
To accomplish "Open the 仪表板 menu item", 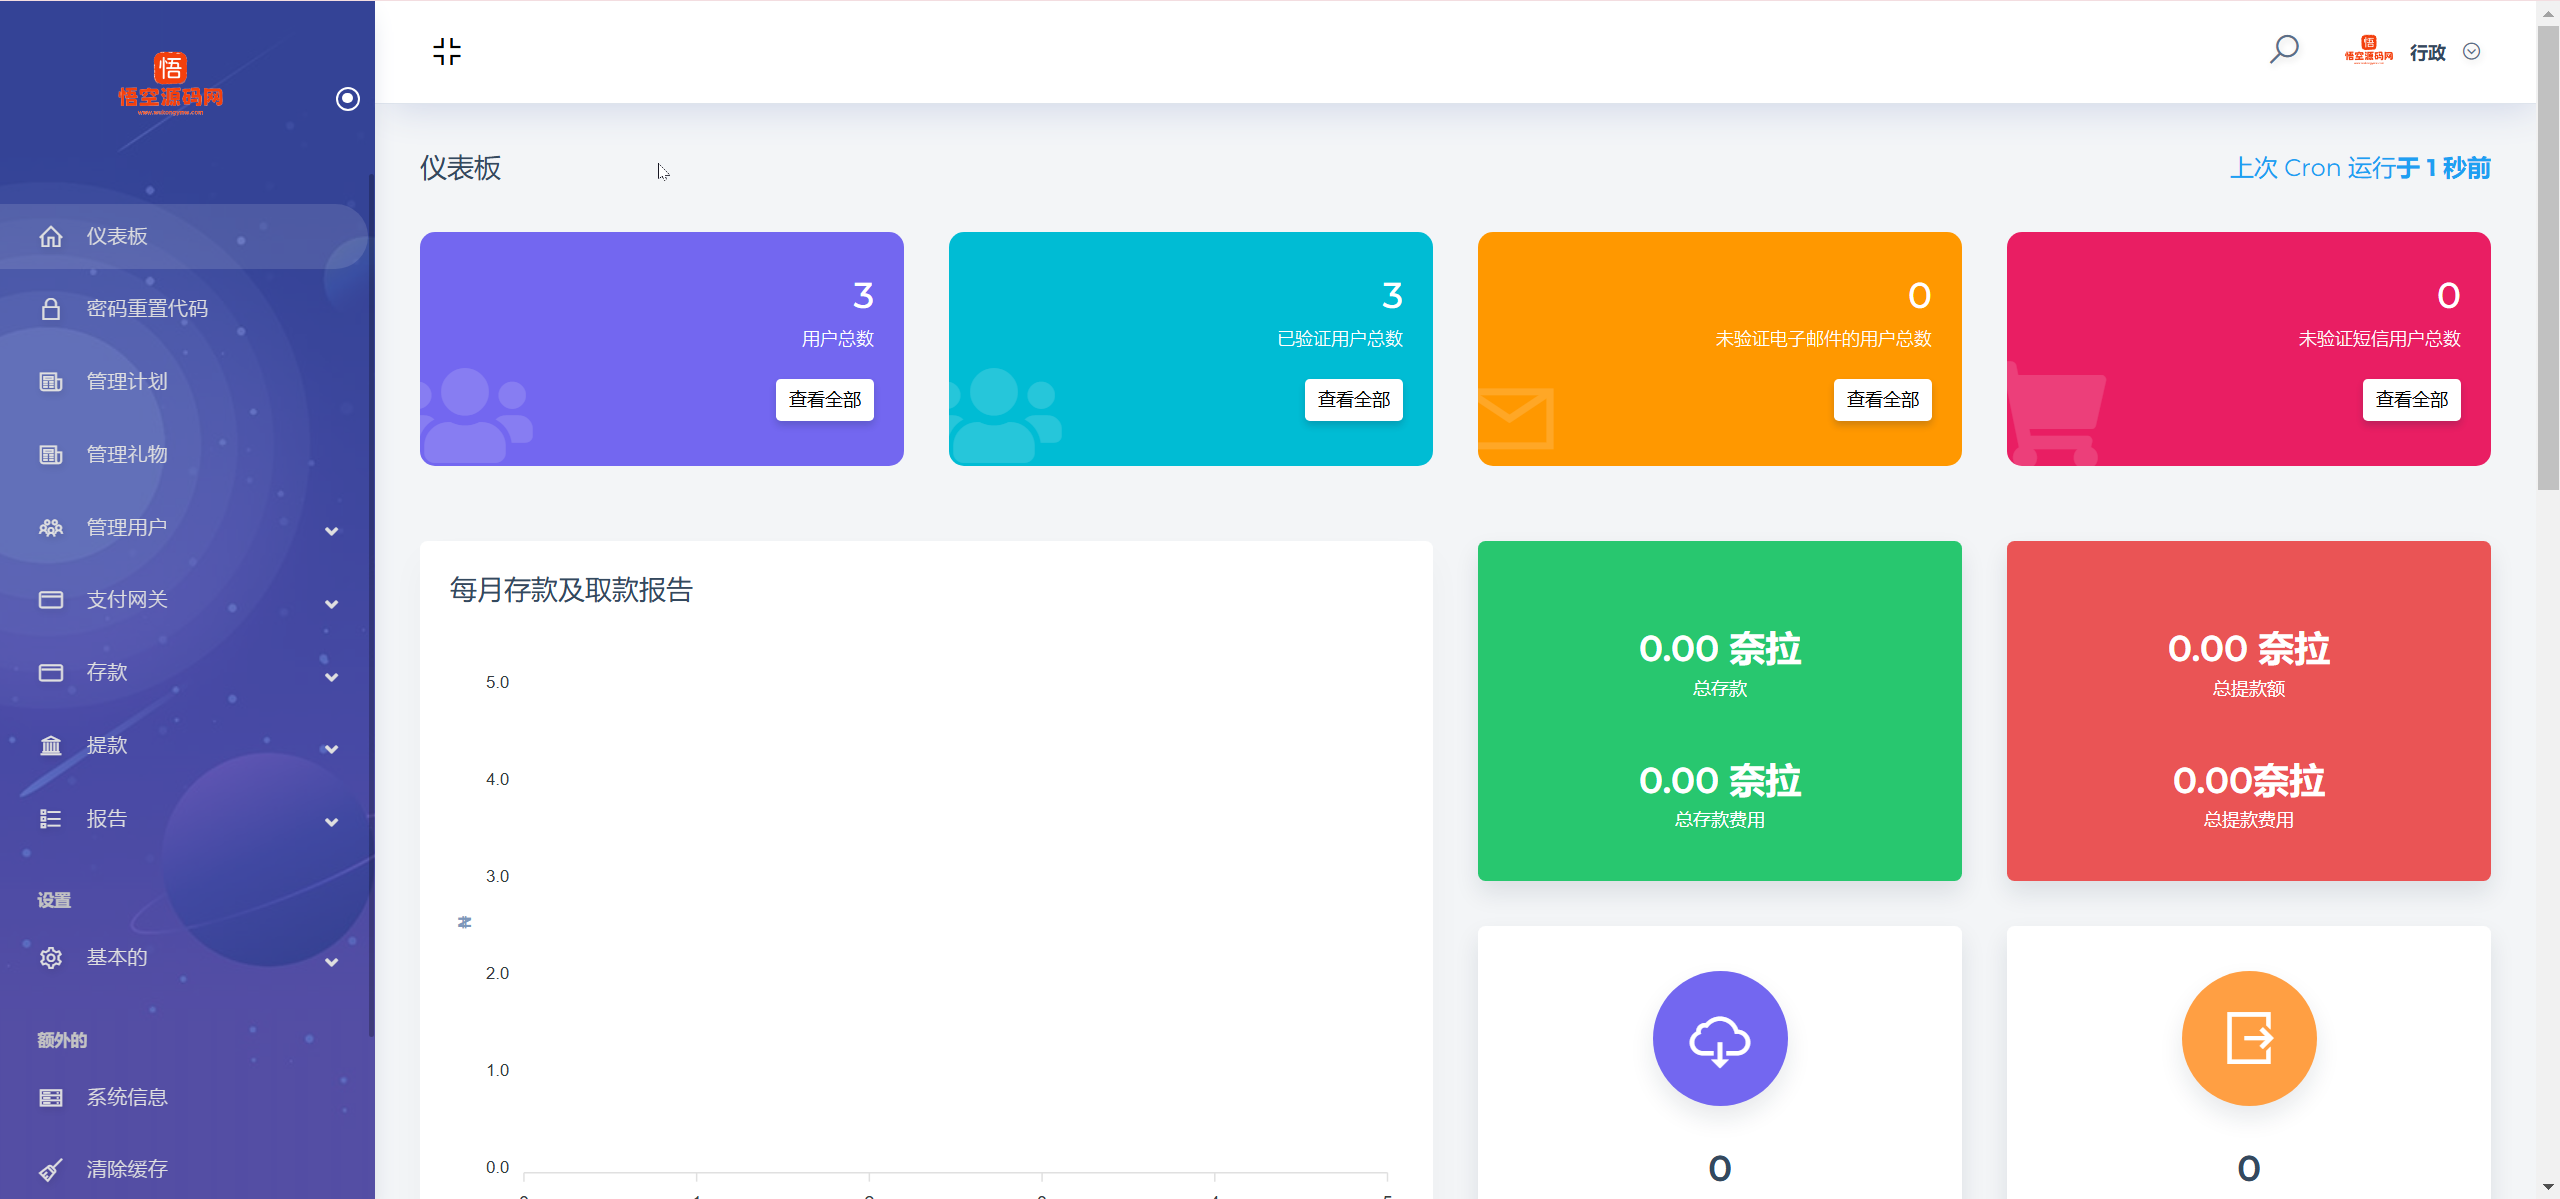I will (184, 237).
